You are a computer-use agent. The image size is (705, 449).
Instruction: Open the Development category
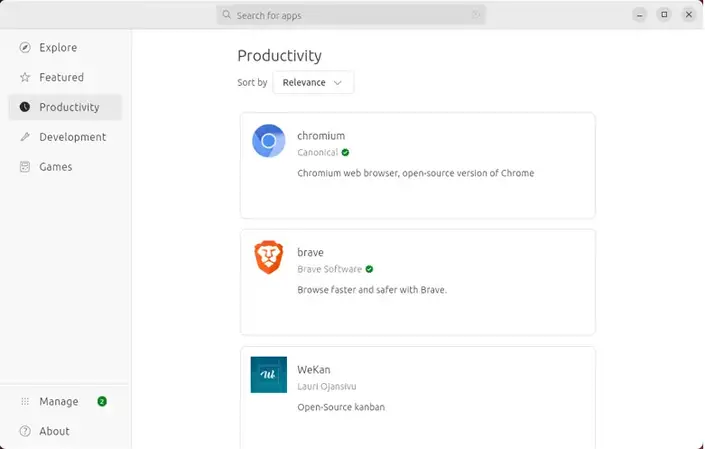[65, 137]
